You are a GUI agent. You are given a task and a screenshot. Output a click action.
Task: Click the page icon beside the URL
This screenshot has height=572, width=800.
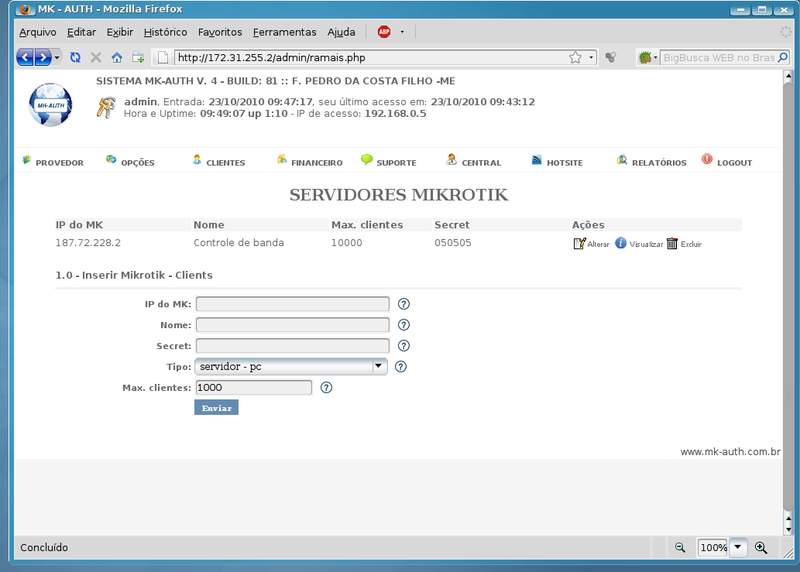pyautogui.click(x=162, y=57)
